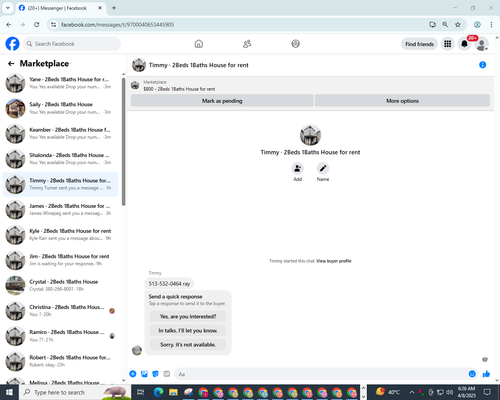Open Microsoft Edge from taskbar
500x400 pixels.
click(158, 392)
